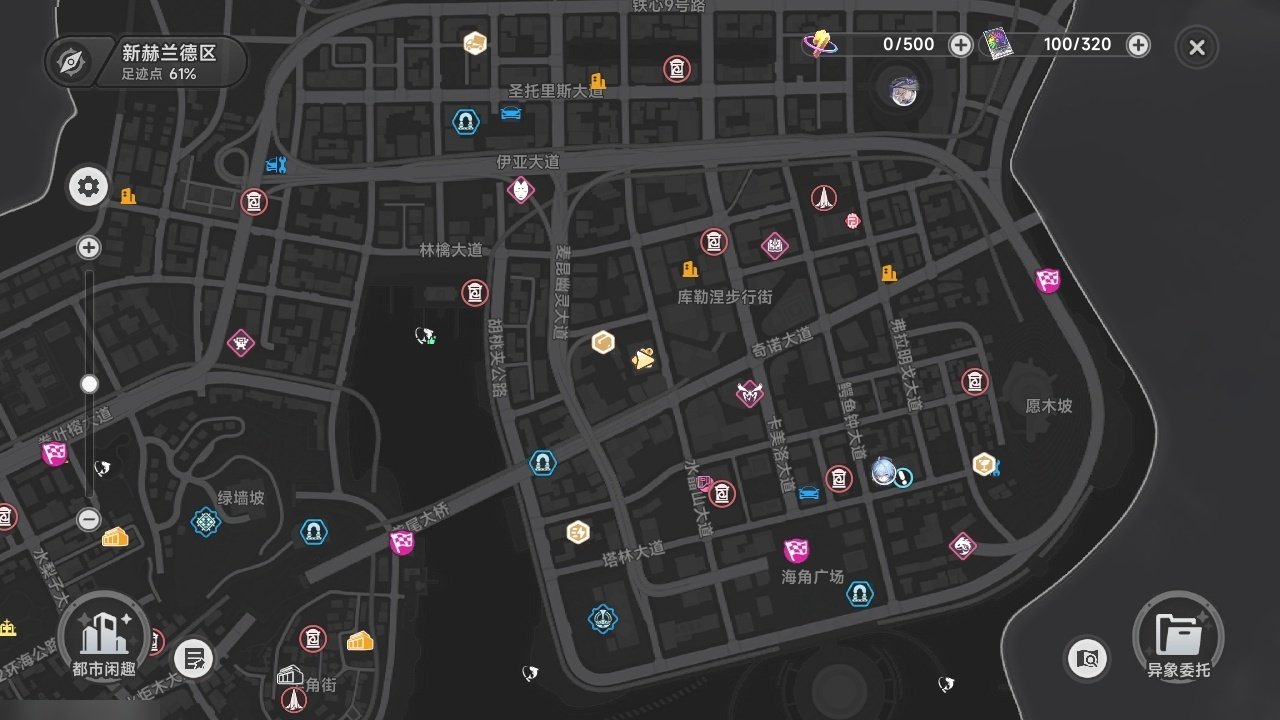
Task: Select the exclamation quest marker beside avatar
Action: point(903,479)
